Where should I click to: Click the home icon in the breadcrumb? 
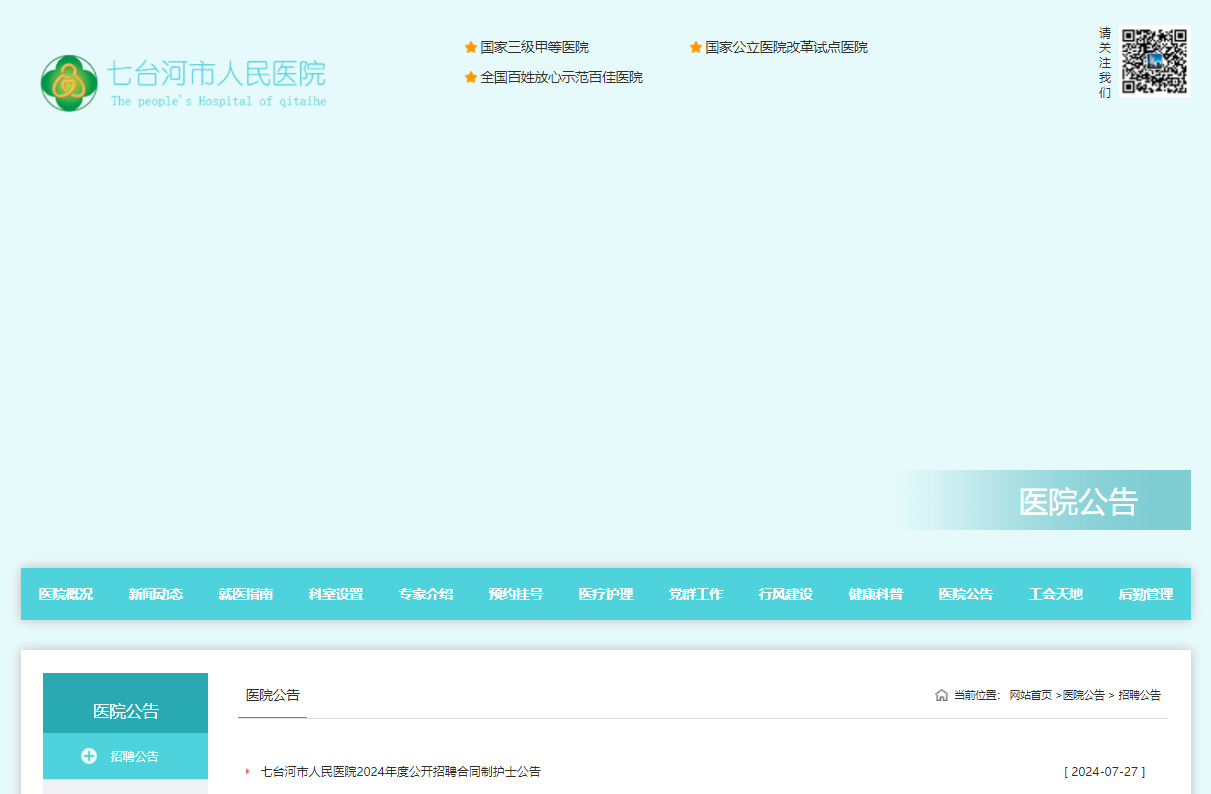click(941, 695)
